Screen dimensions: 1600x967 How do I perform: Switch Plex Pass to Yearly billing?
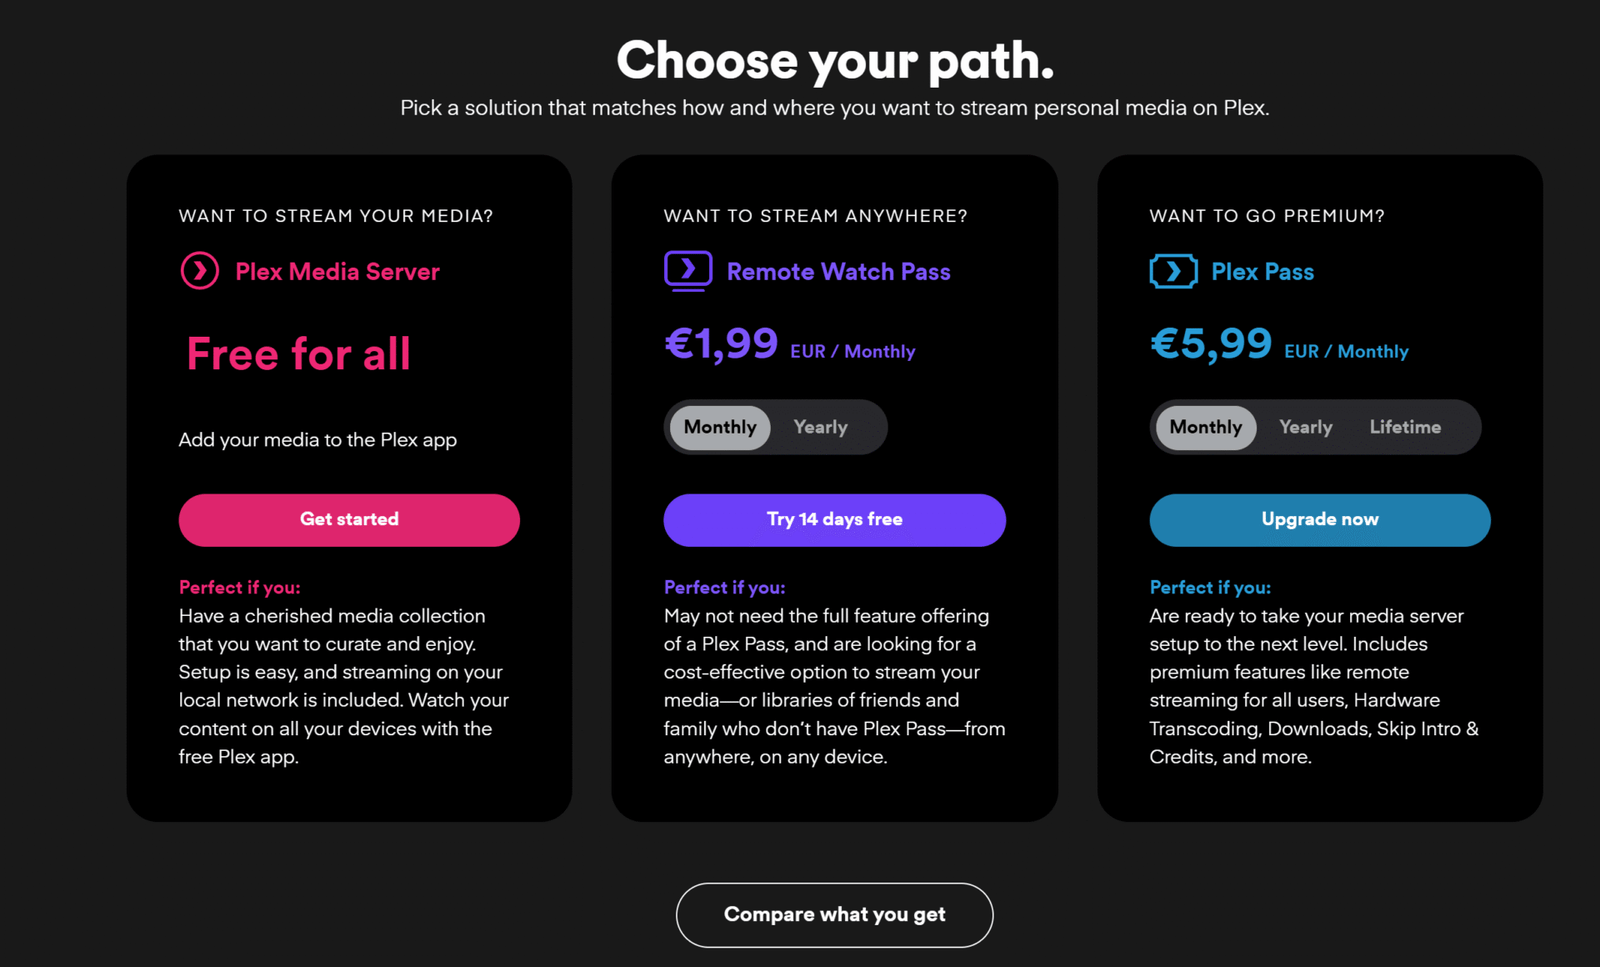click(1305, 427)
